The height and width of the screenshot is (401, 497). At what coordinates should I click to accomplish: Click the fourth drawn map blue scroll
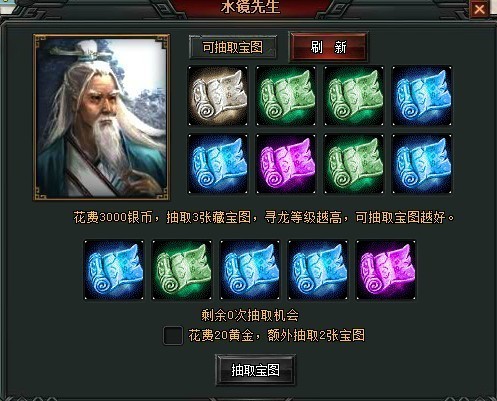click(318, 270)
